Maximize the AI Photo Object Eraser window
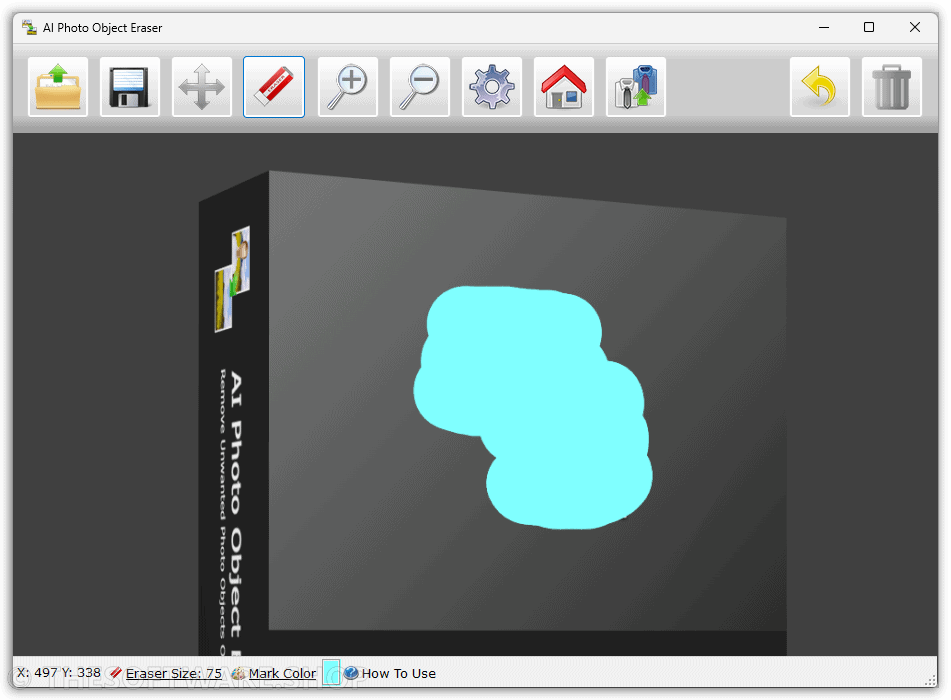The image size is (951, 700). [869, 27]
